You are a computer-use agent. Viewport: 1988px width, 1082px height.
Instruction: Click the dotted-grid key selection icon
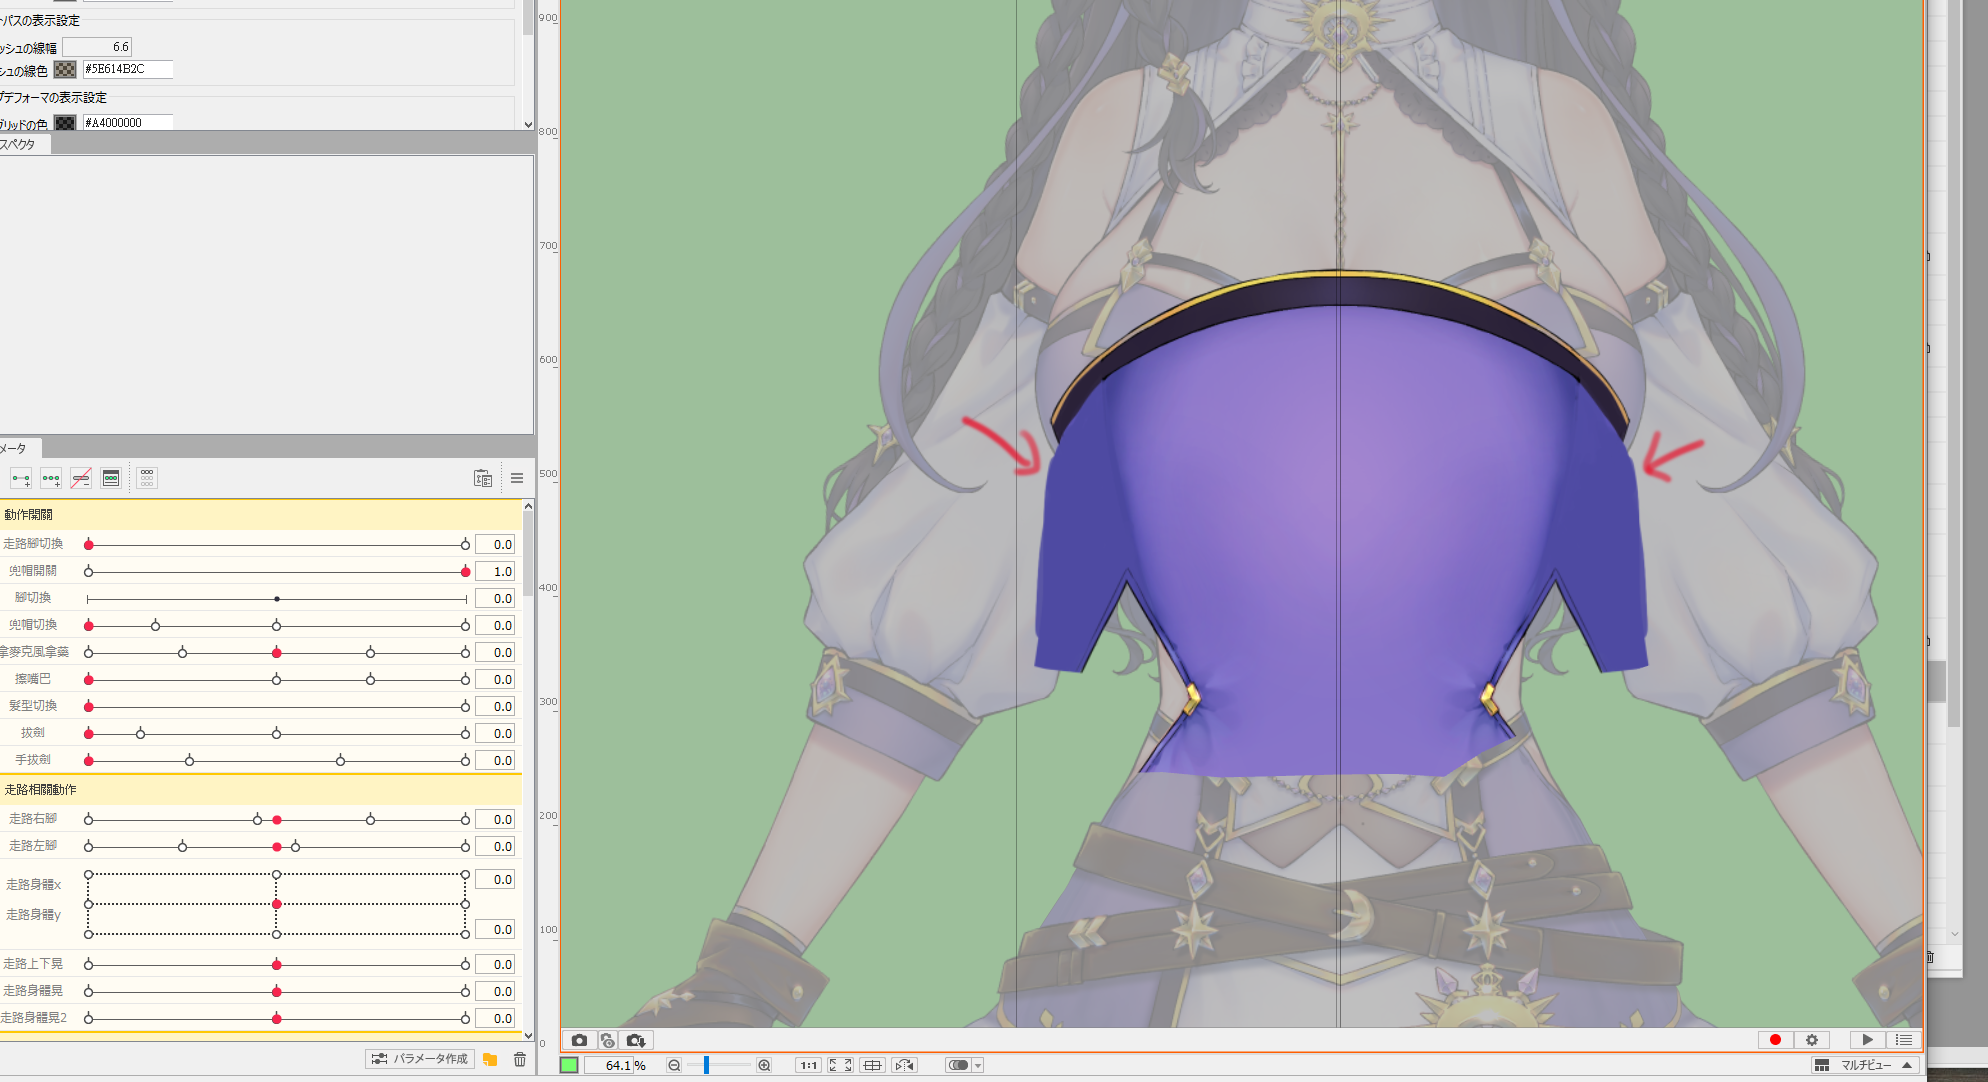(147, 478)
